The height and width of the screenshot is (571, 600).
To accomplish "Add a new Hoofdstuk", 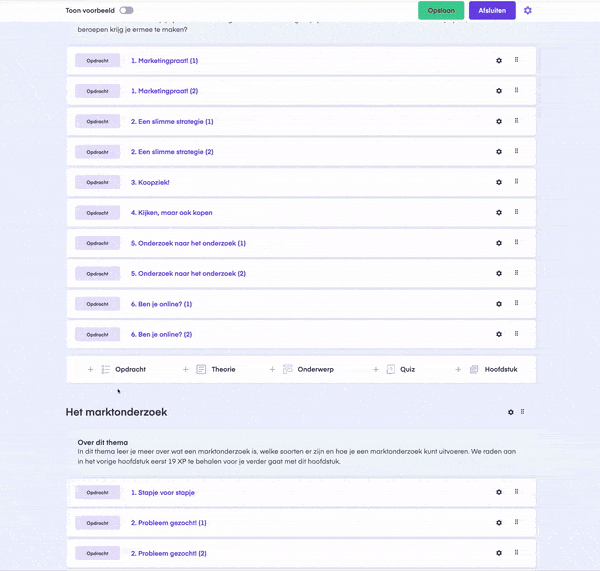I will click(486, 369).
